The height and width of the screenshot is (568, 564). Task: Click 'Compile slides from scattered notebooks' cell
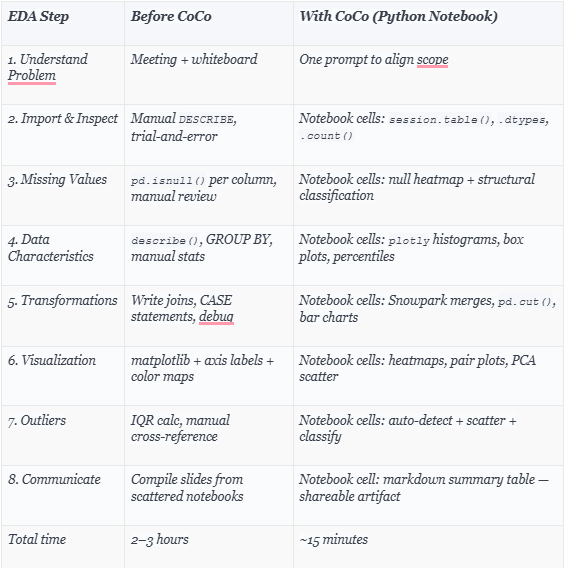(187, 488)
